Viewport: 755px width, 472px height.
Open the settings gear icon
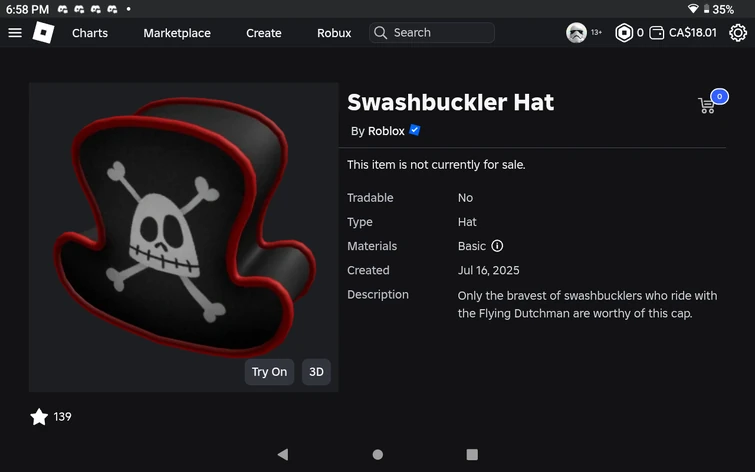tap(738, 33)
